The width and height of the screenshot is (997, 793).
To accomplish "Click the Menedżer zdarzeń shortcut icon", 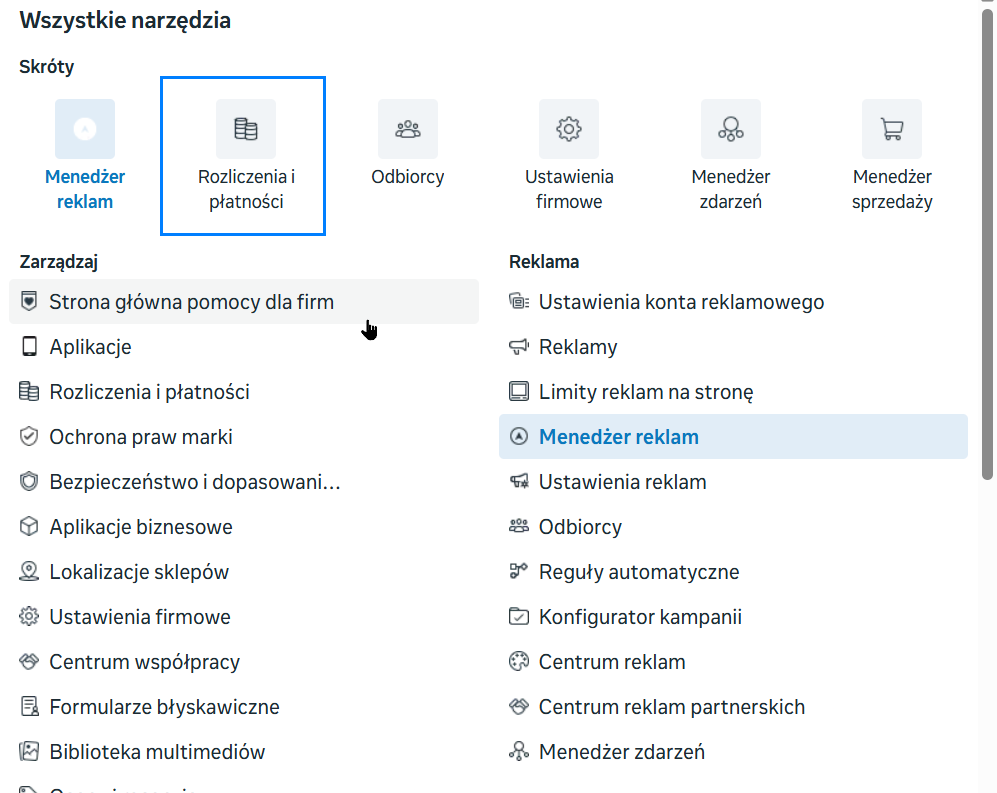I will pos(731,129).
